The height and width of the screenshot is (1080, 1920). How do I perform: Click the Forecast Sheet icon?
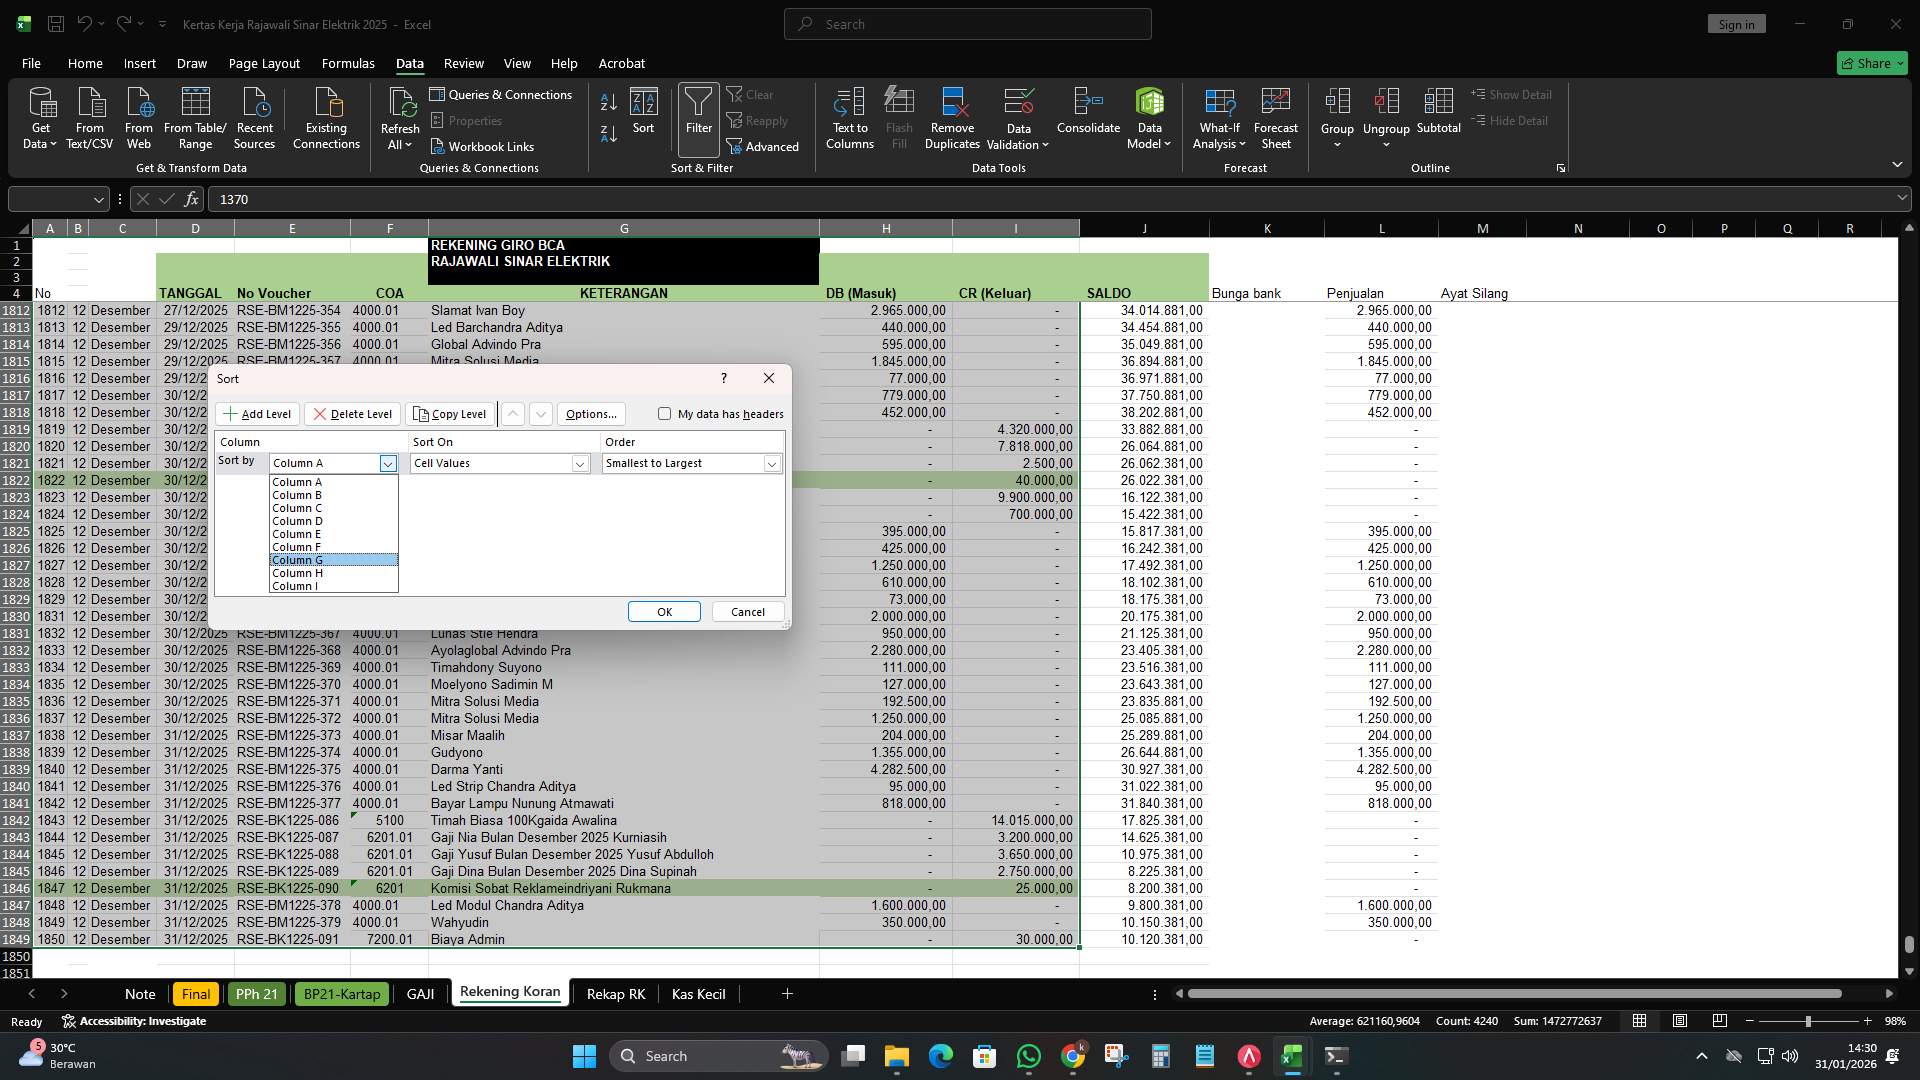point(1276,115)
